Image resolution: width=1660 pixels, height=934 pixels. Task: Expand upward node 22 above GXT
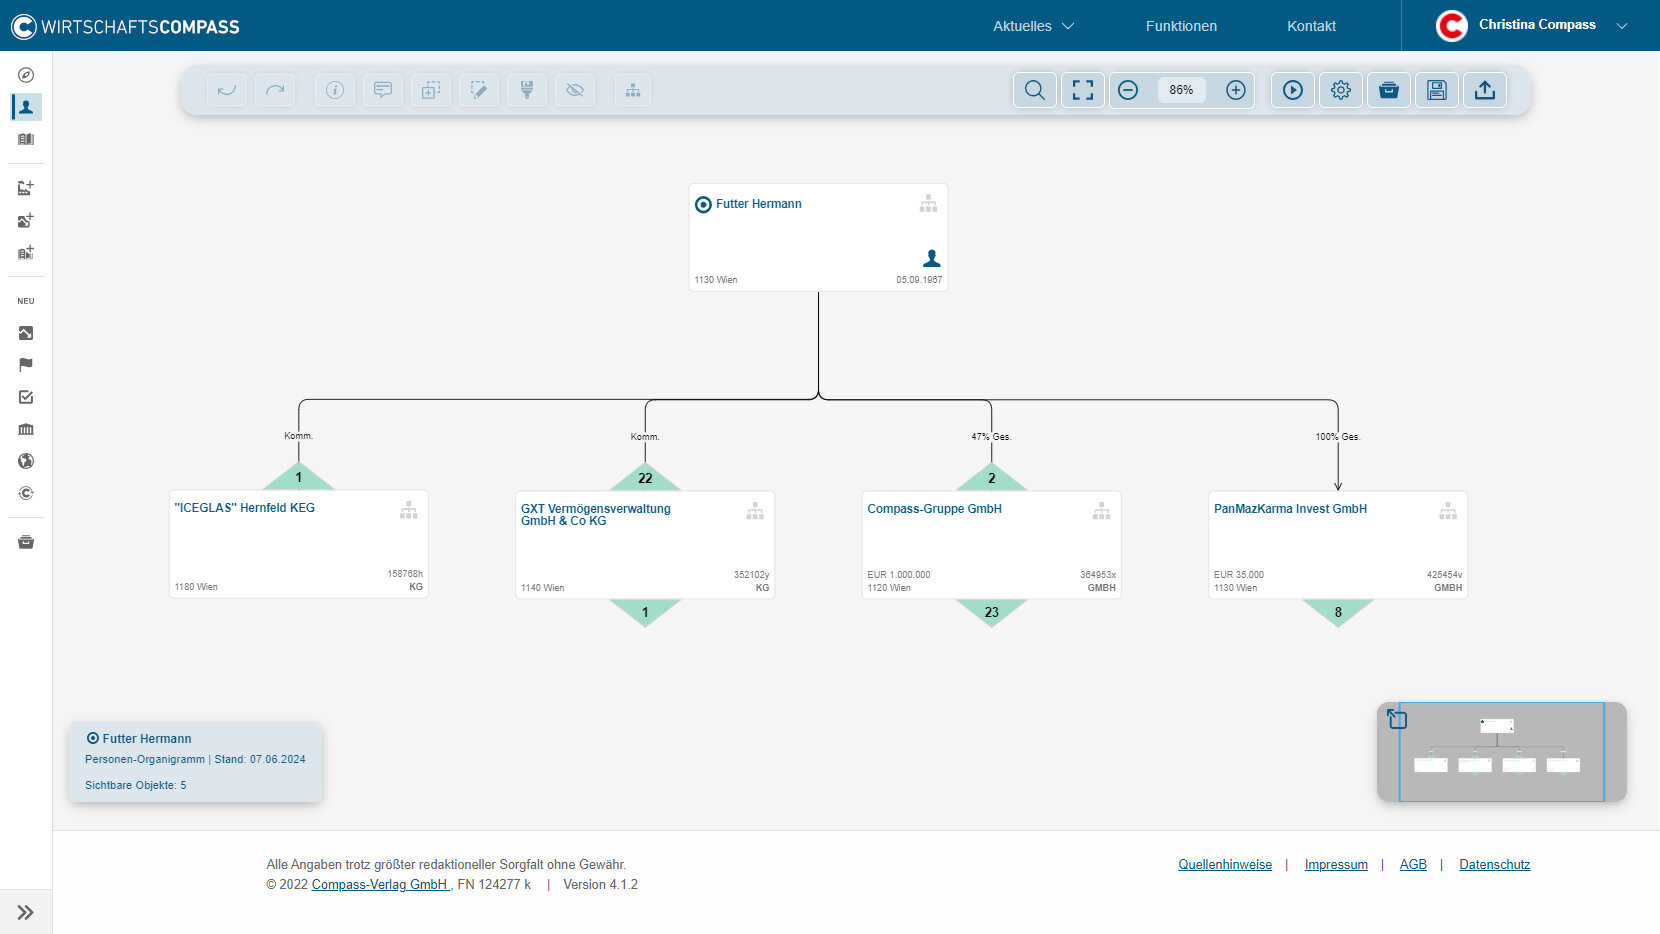tap(645, 478)
